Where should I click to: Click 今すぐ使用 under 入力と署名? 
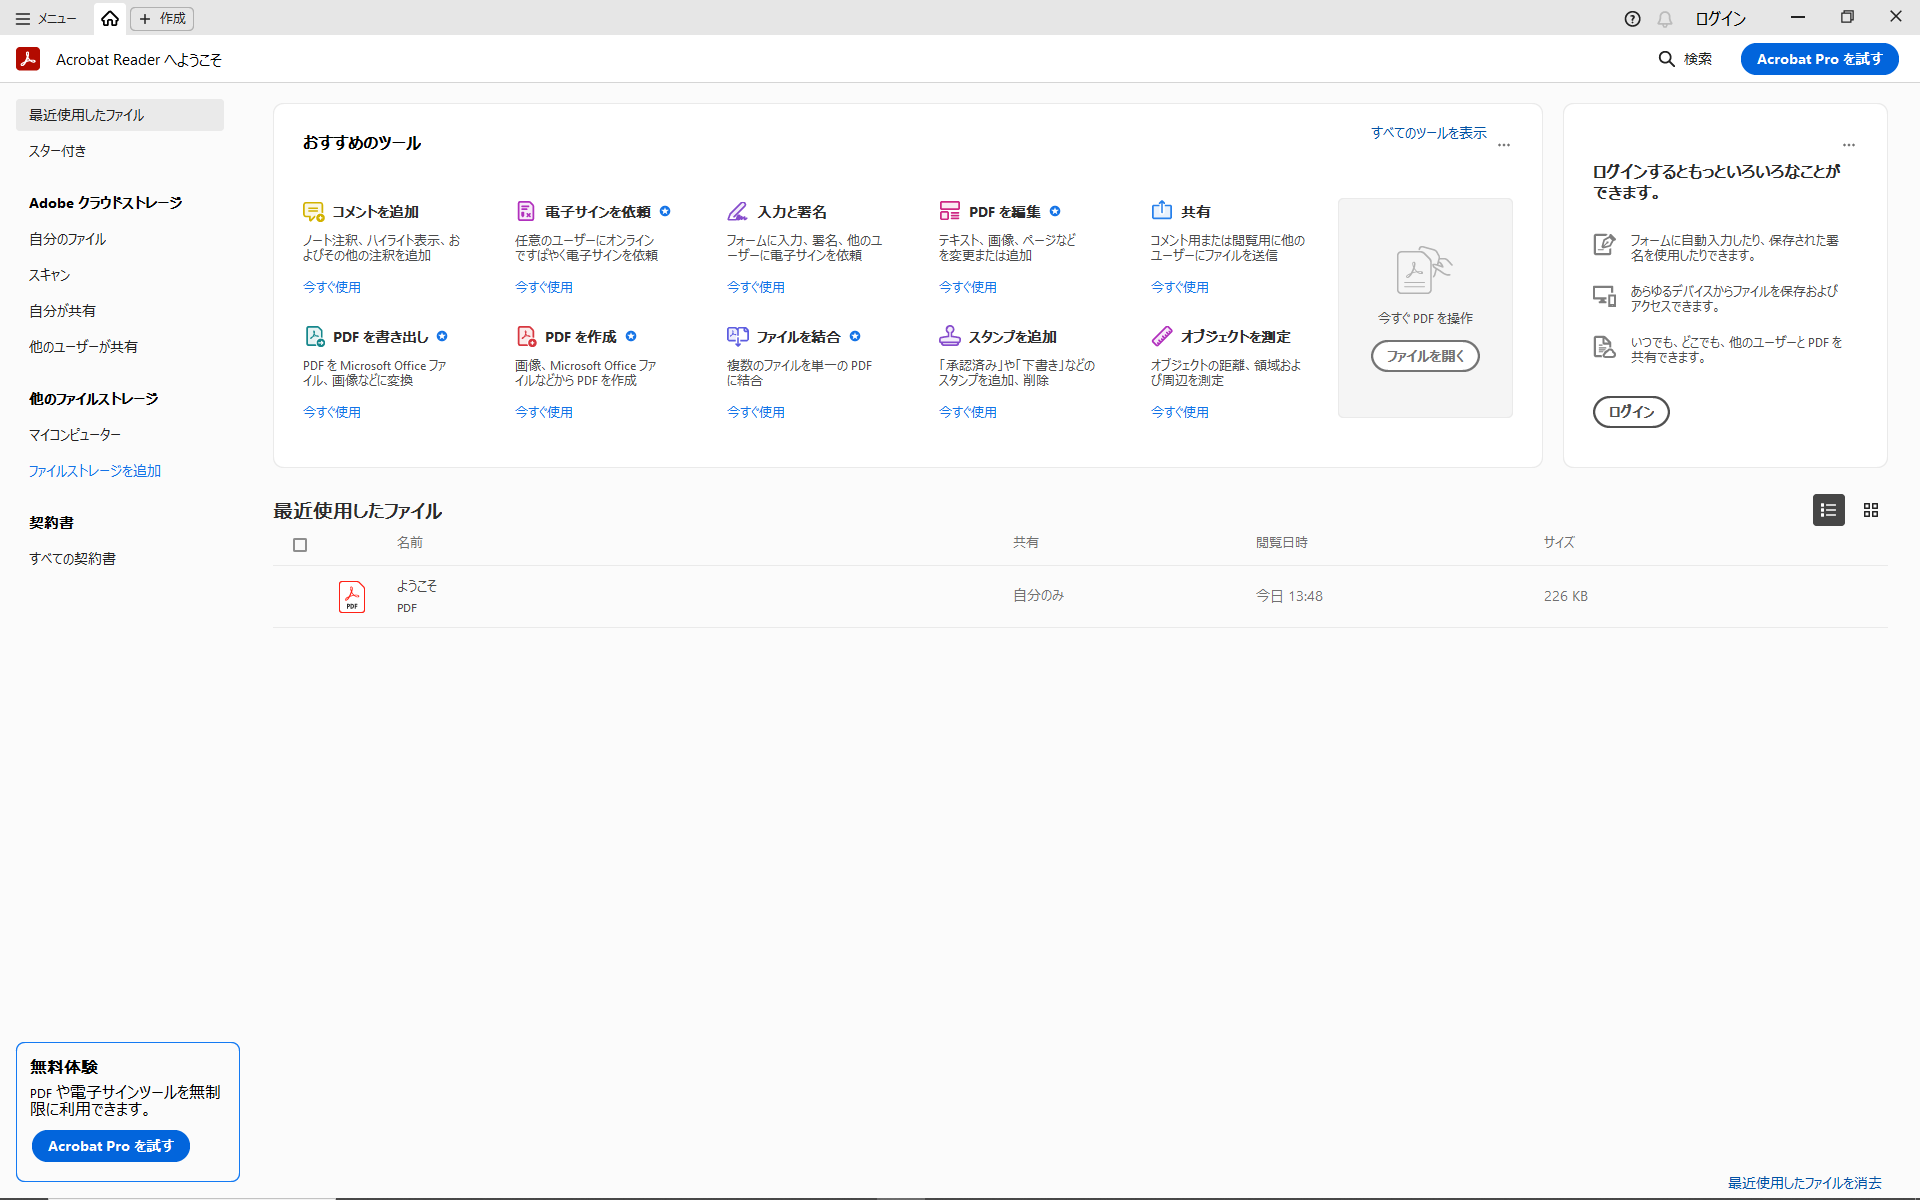pyautogui.click(x=756, y=287)
